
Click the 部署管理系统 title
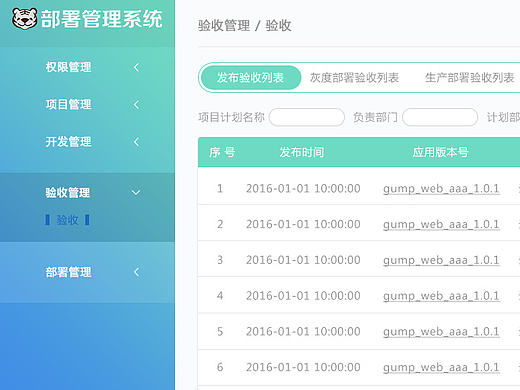[x=102, y=19]
